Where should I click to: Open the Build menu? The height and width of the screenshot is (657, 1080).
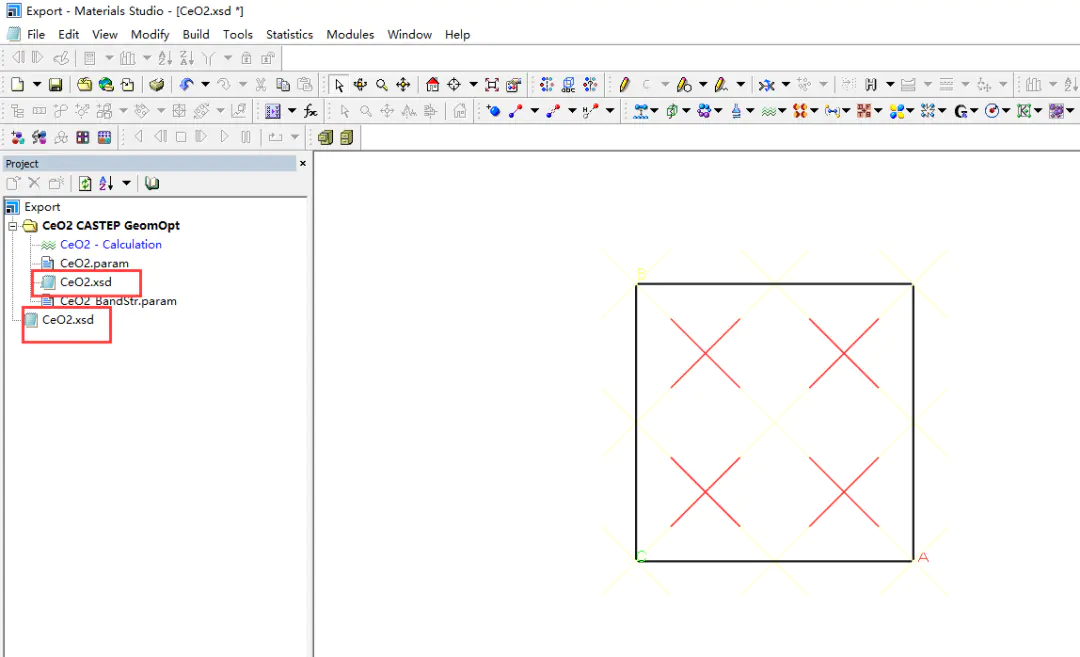(196, 34)
